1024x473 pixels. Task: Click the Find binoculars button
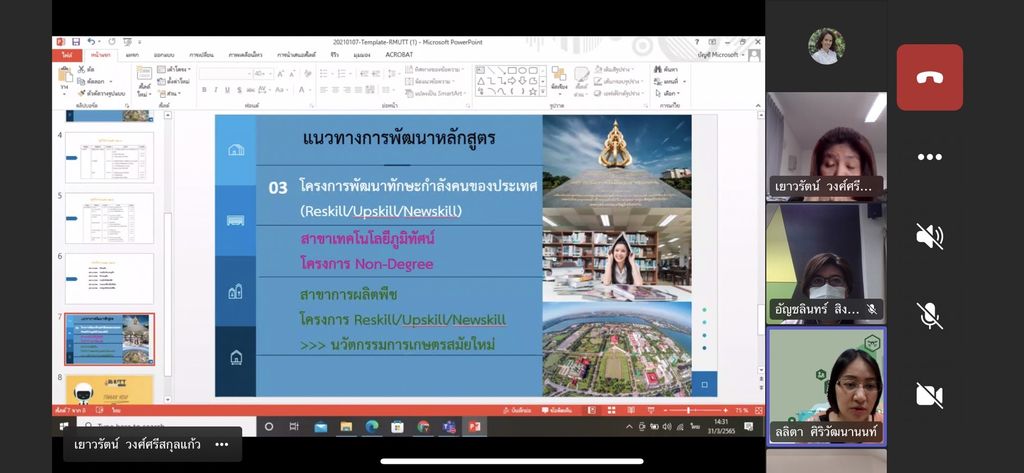pyautogui.click(x=666, y=69)
